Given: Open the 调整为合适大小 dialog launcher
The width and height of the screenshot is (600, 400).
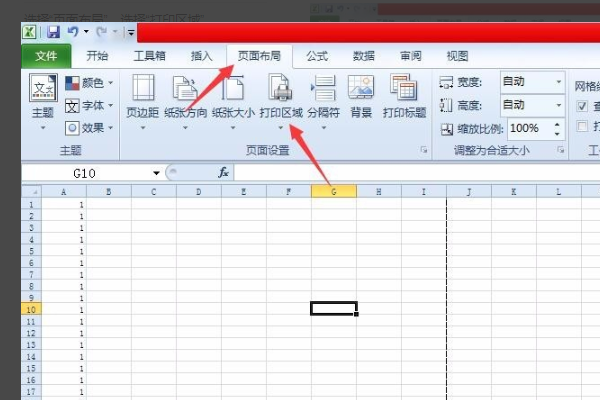Looking at the screenshot, I should [x=561, y=150].
